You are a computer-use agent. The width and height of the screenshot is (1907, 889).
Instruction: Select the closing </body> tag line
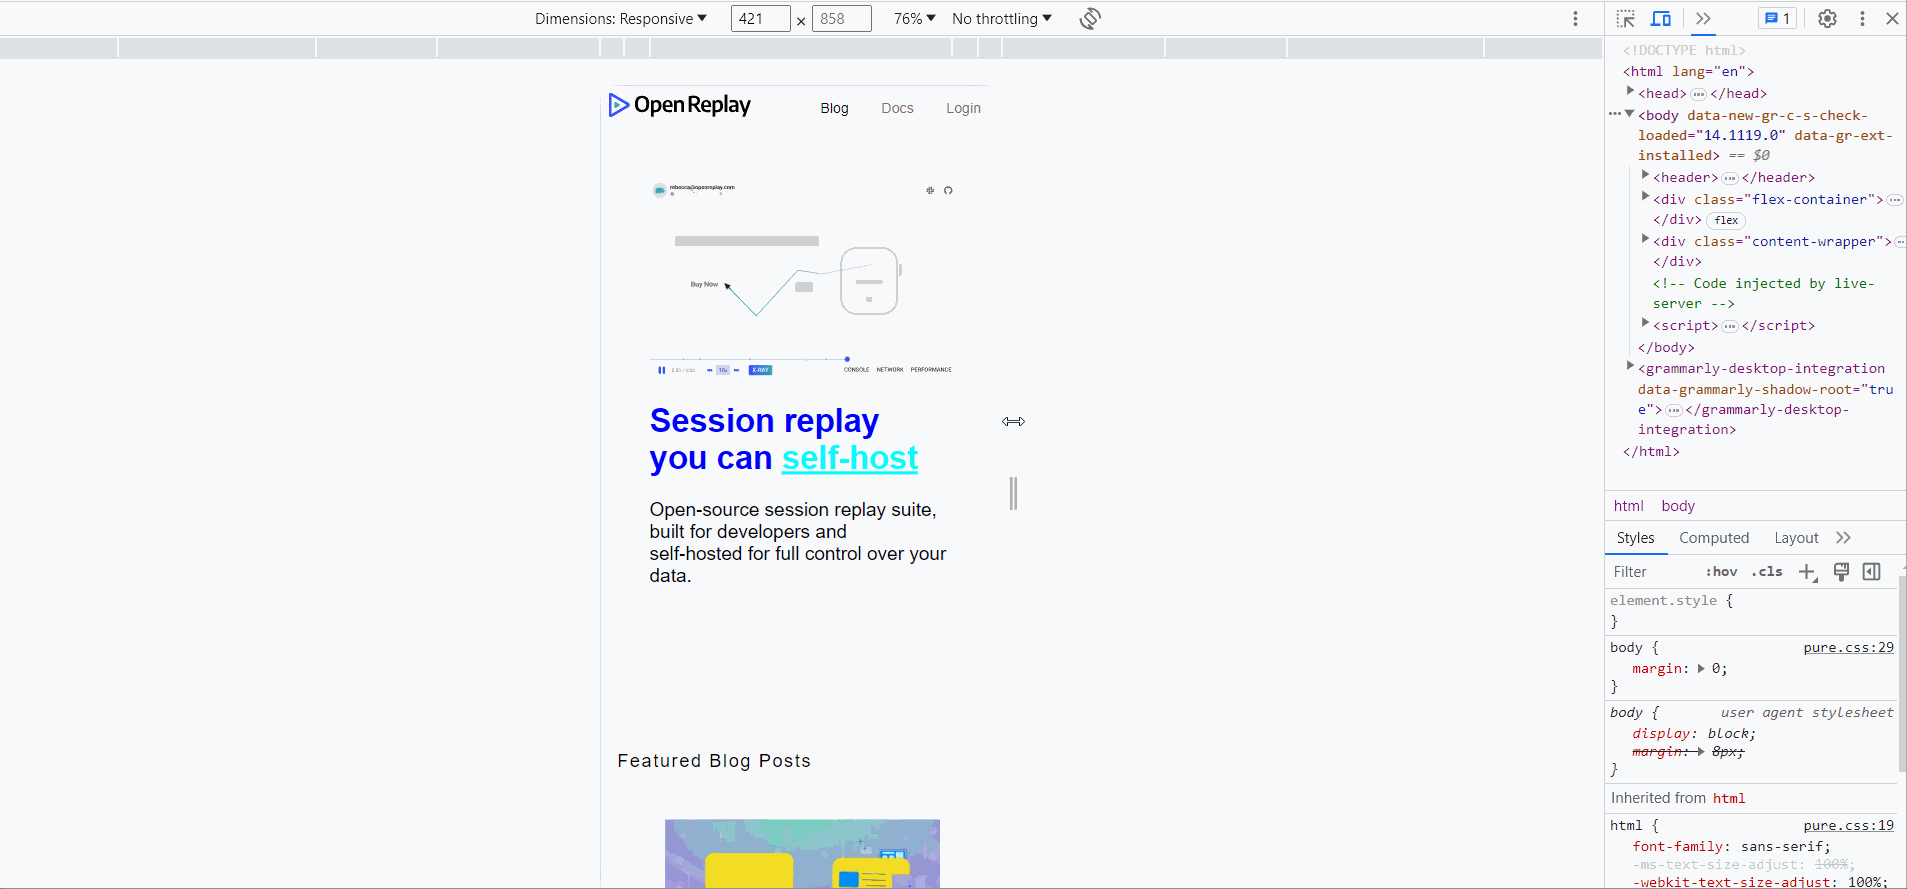click(1666, 348)
